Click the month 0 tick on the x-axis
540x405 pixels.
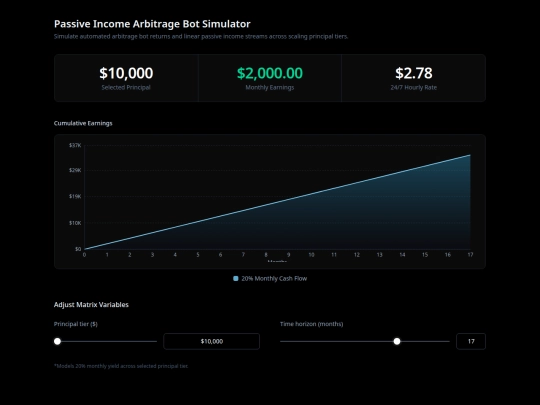[x=84, y=255]
